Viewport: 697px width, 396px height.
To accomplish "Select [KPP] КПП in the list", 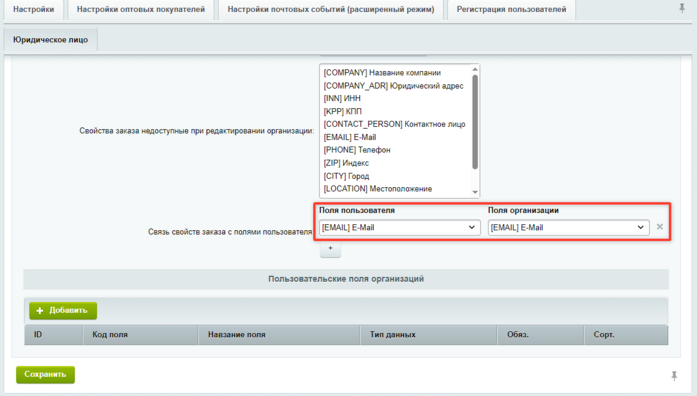I will tap(395, 112).
